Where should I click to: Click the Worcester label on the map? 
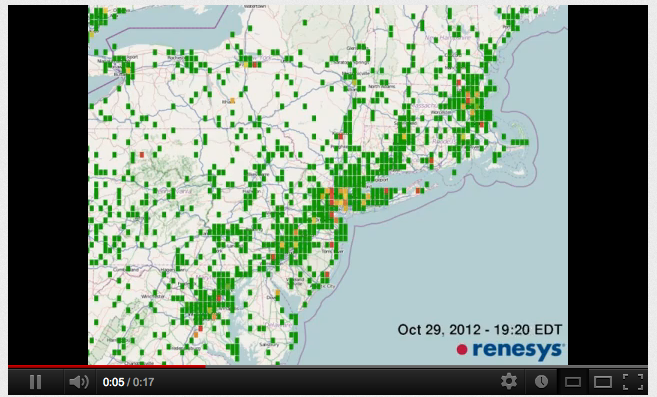[x=441, y=112]
